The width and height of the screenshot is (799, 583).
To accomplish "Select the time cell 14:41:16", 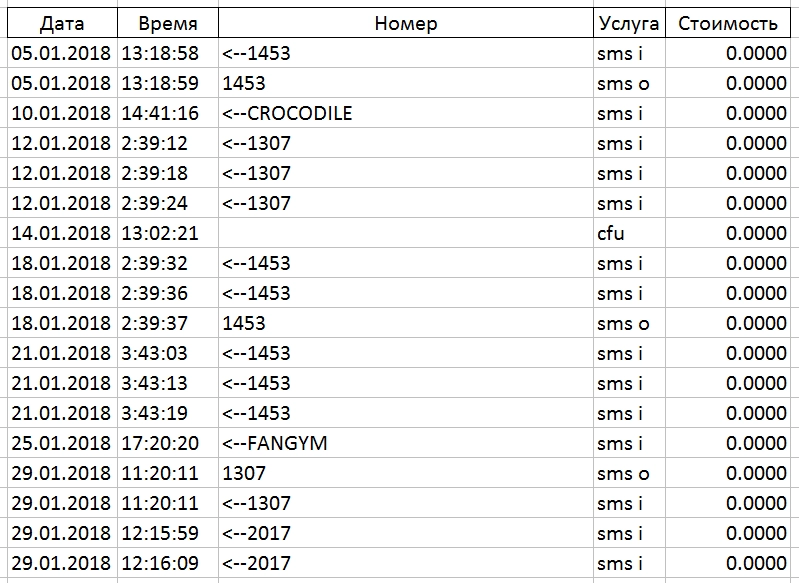I will coord(160,113).
